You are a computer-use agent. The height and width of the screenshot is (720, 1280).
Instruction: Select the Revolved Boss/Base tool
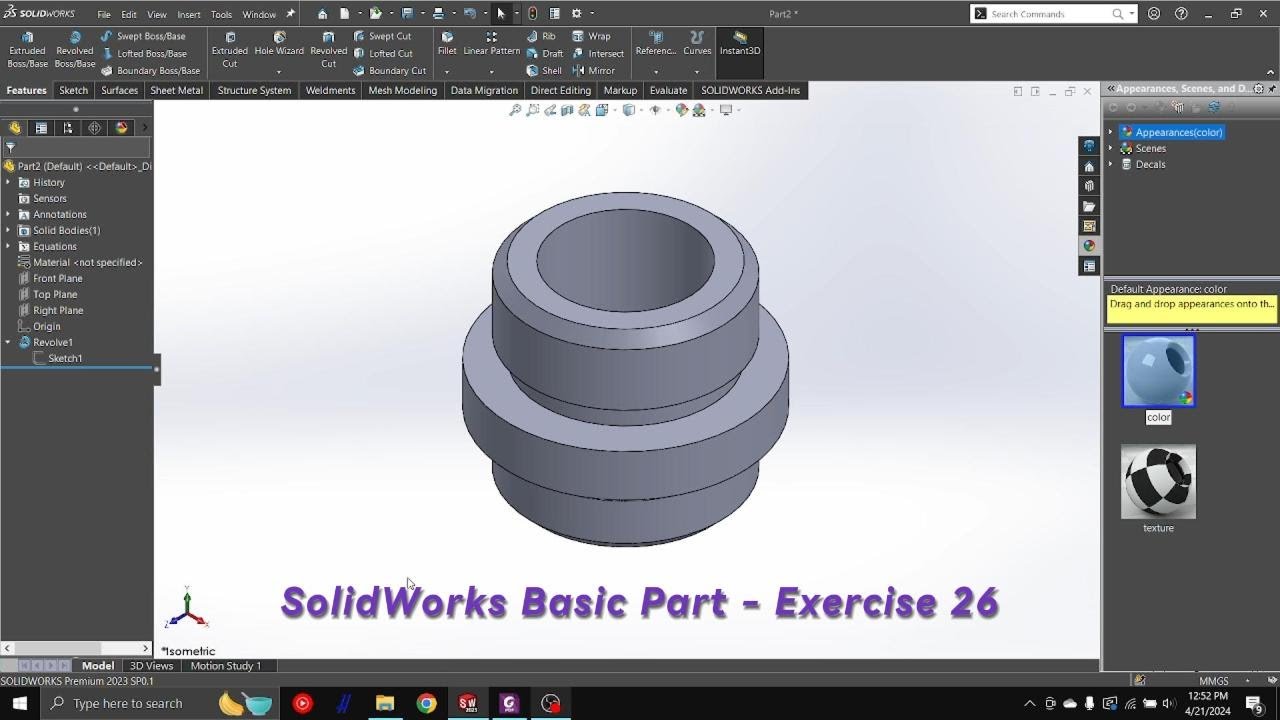(x=75, y=49)
